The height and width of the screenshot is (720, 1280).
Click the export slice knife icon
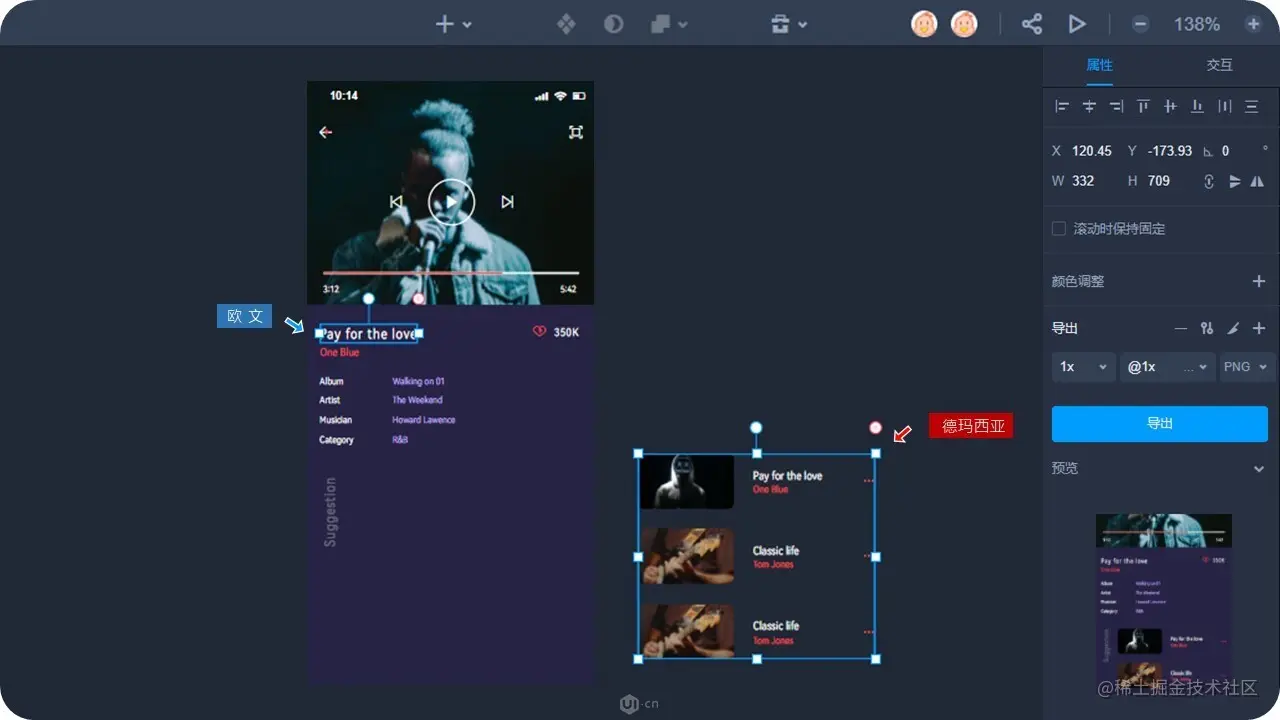pos(1233,328)
